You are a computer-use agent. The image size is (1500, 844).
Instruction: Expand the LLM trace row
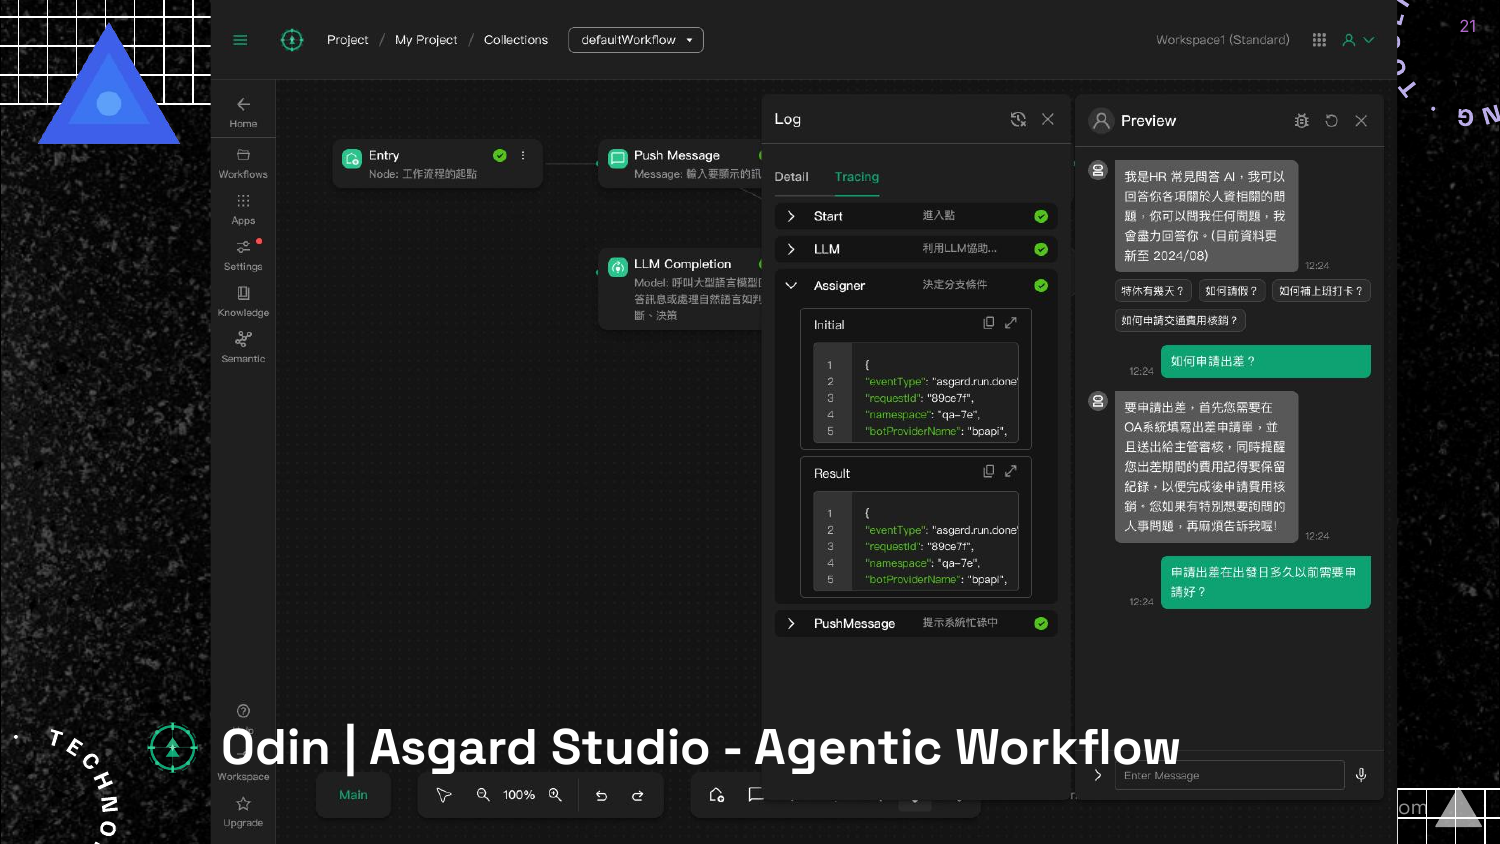point(791,249)
